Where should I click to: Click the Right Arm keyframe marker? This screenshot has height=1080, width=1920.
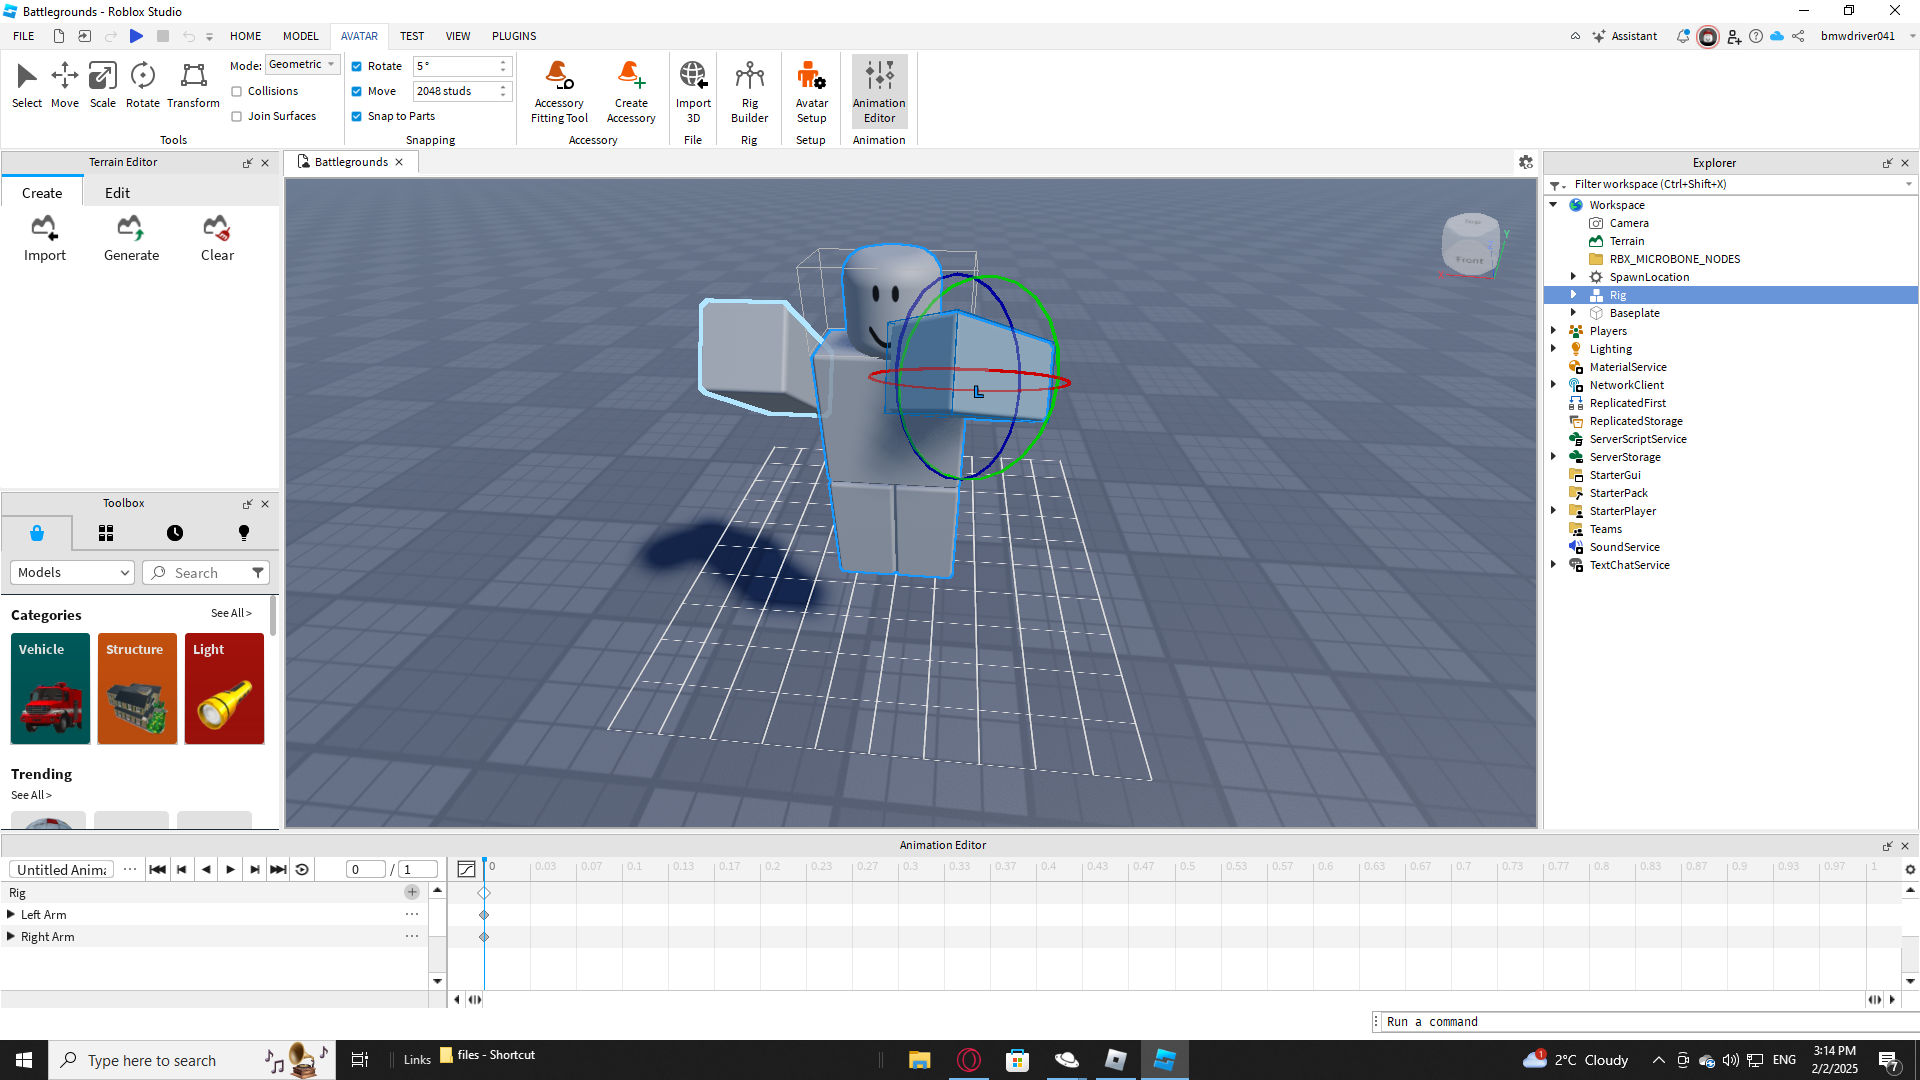click(484, 937)
